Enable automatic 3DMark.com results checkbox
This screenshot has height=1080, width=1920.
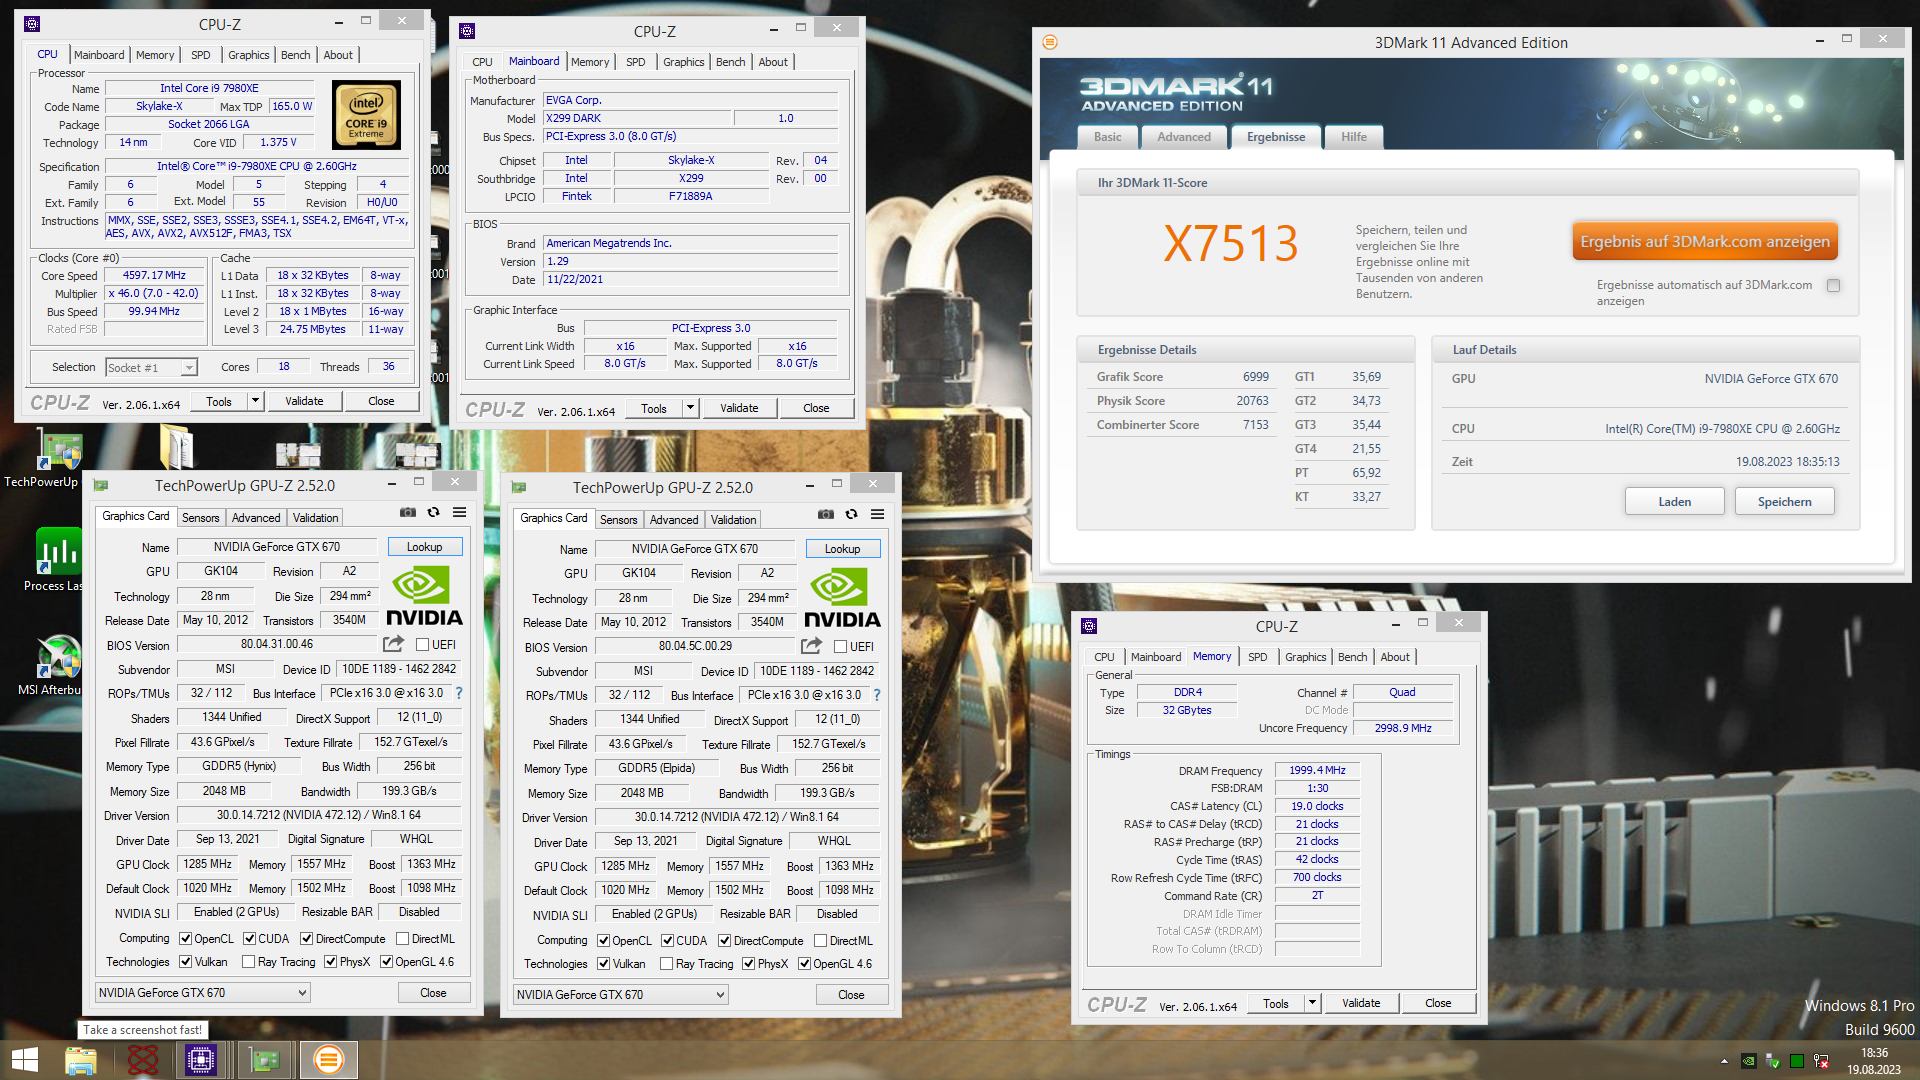click(1833, 285)
